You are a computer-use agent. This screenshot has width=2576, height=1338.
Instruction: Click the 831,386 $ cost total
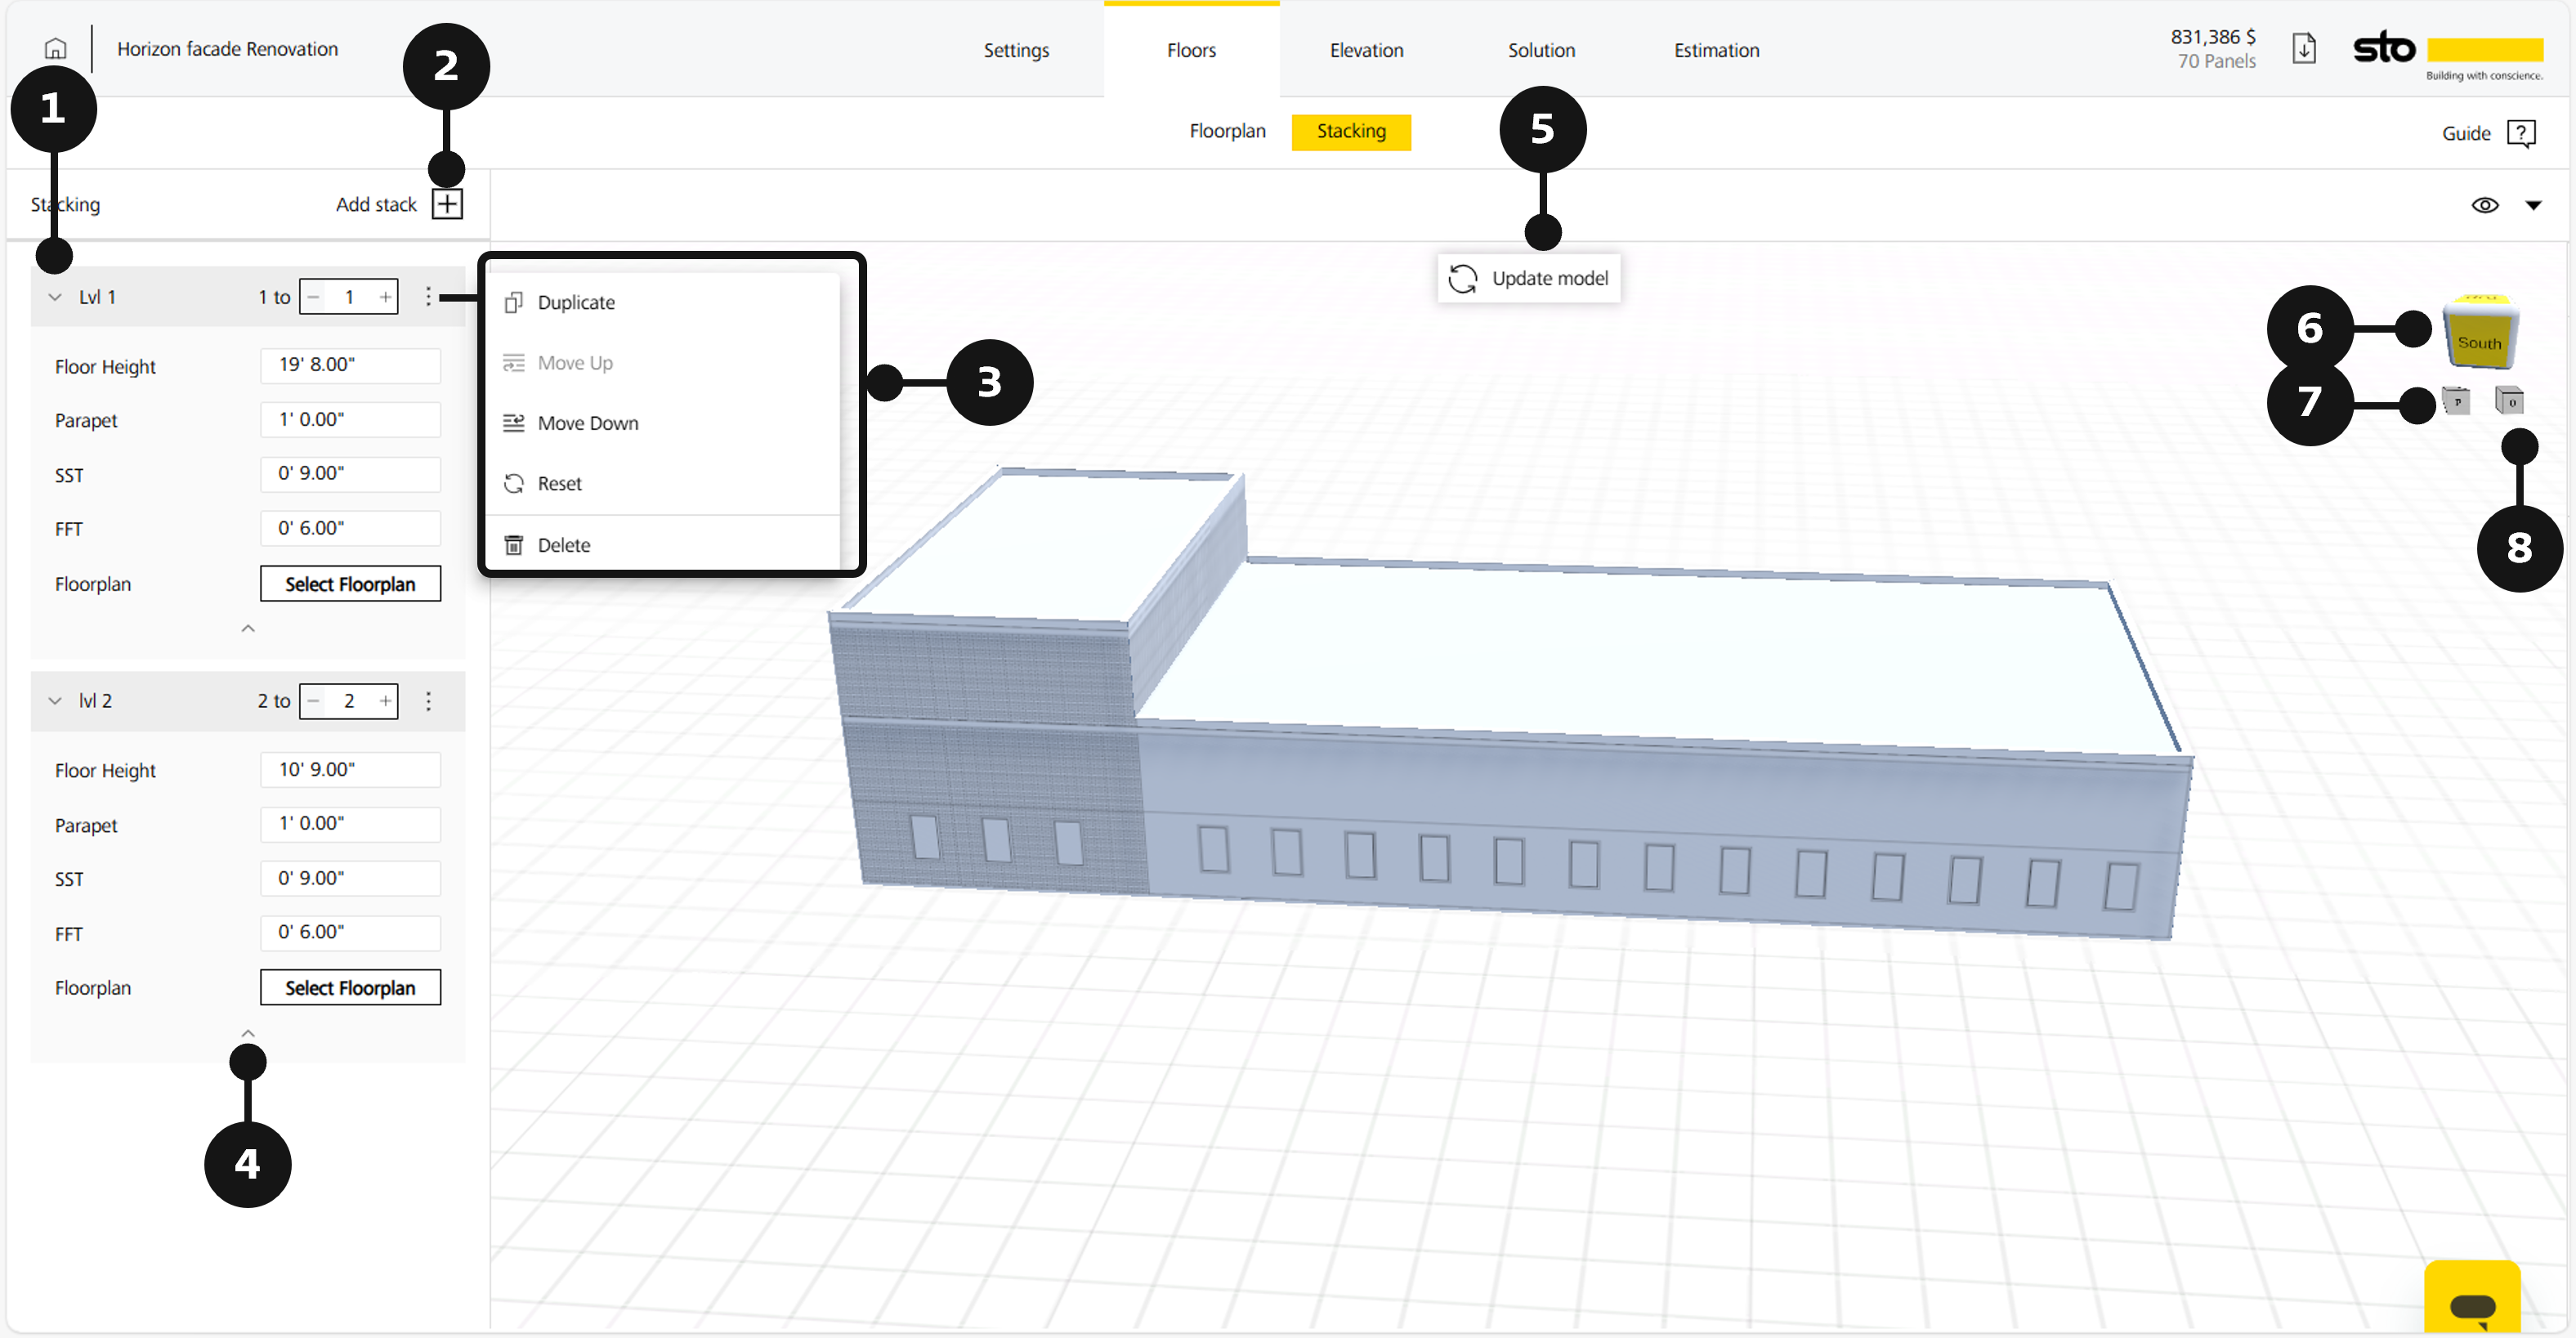tap(2212, 37)
